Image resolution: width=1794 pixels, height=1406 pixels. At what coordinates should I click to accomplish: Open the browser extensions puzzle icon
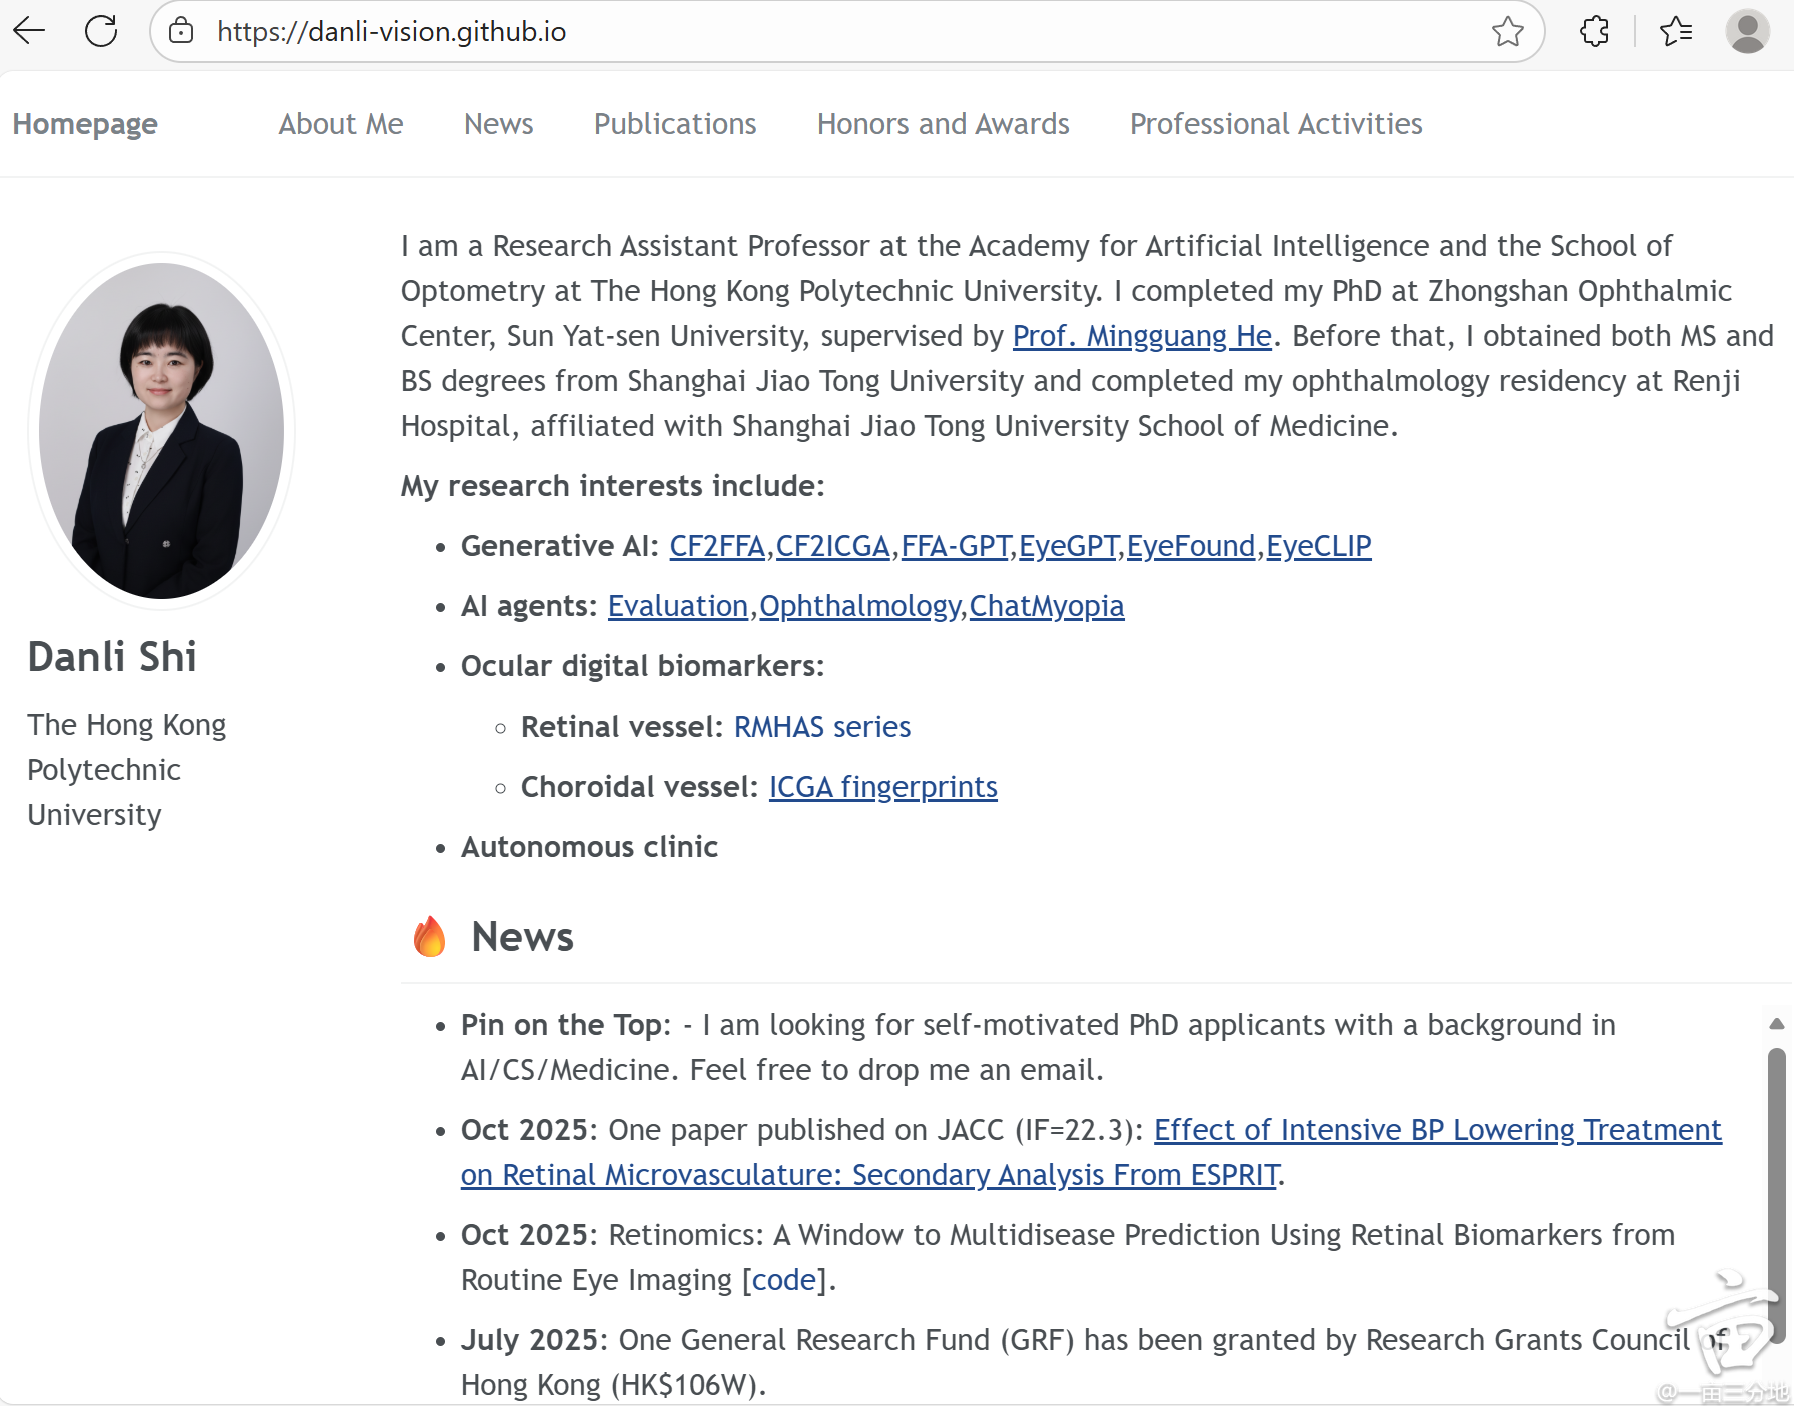tap(1595, 32)
